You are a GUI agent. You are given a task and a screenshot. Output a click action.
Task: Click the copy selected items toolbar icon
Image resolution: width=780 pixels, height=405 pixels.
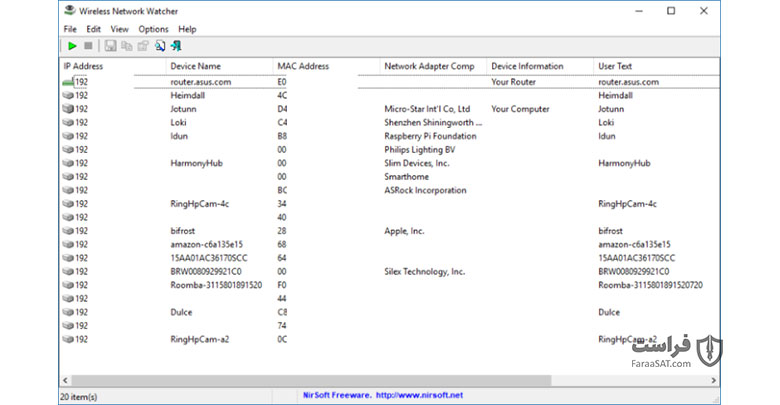[127, 46]
